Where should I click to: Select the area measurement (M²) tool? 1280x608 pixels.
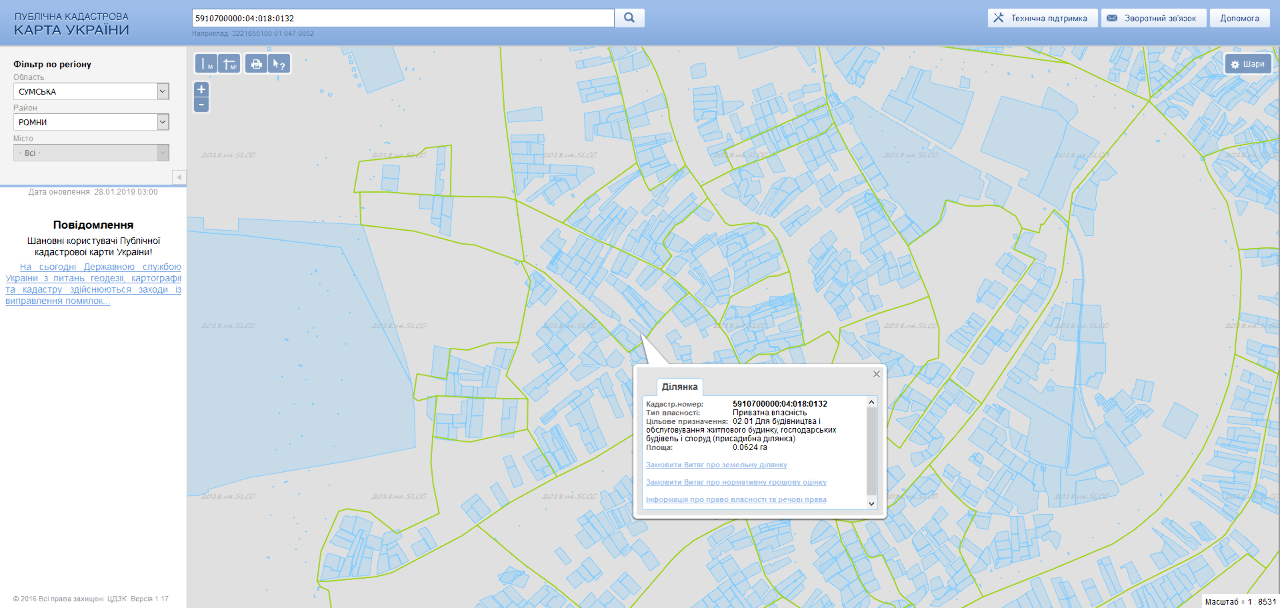(229, 64)
